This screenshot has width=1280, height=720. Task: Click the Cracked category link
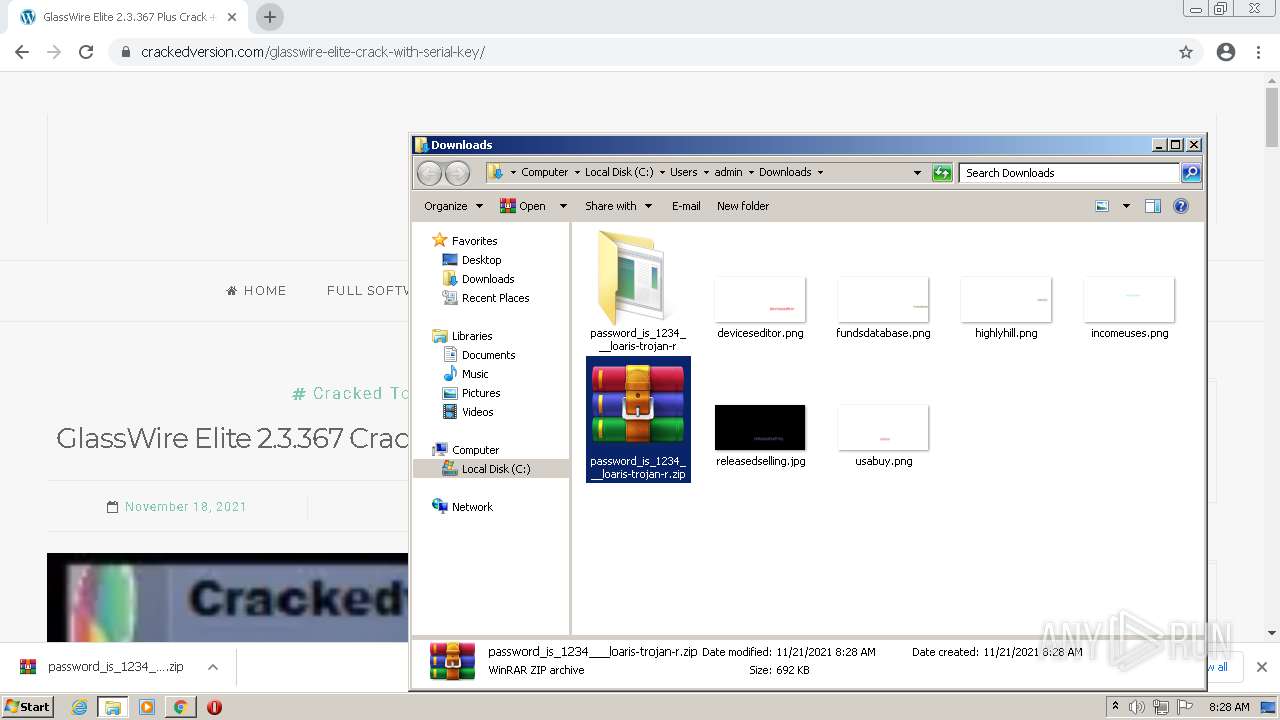pos(350,394)
